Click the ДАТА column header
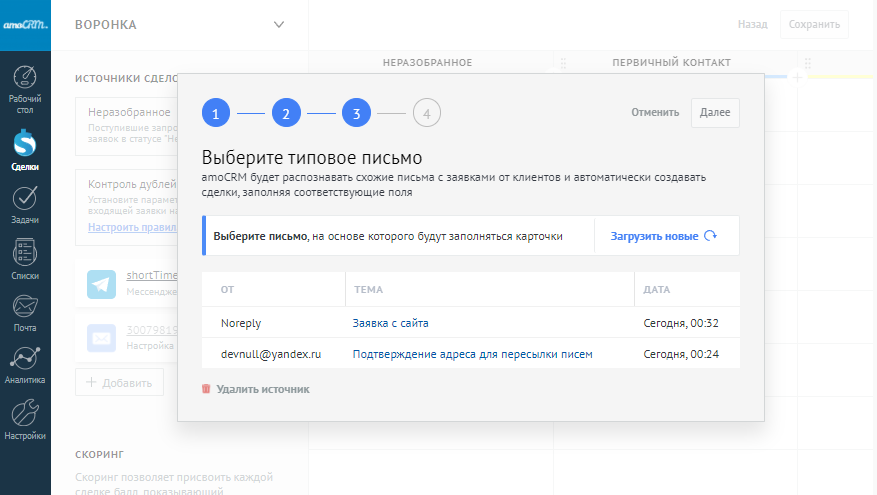 (x=657, y=289)
